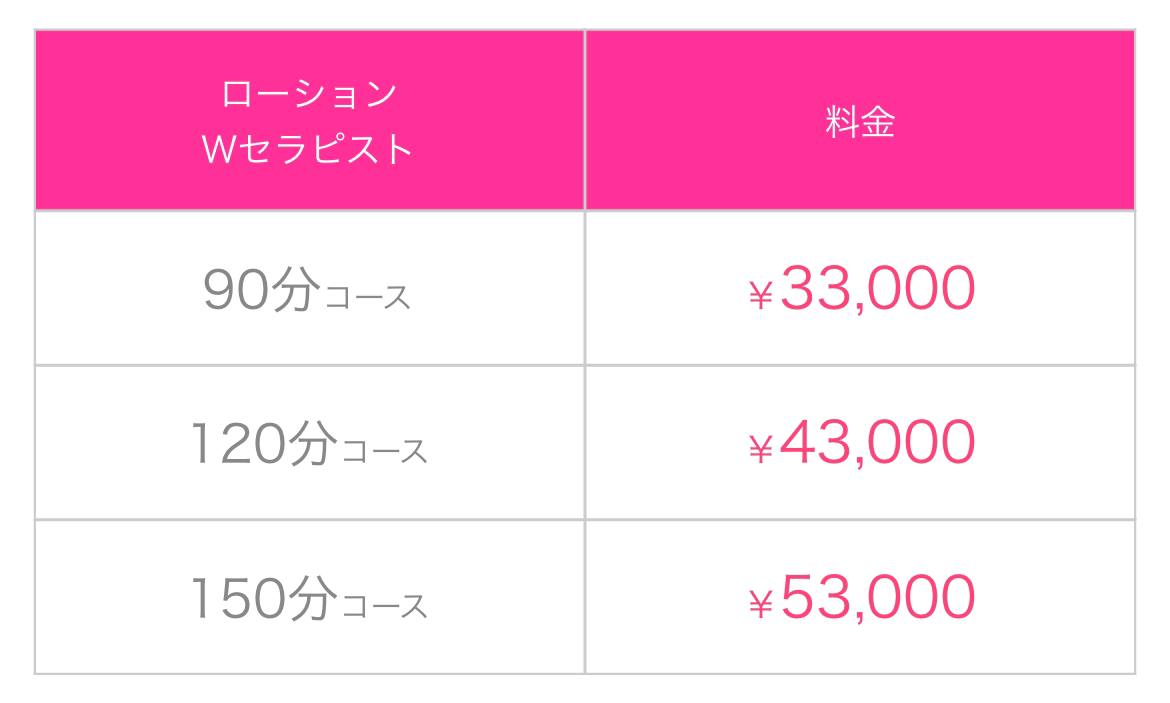Select the 料金 column header

coord(860,120)
